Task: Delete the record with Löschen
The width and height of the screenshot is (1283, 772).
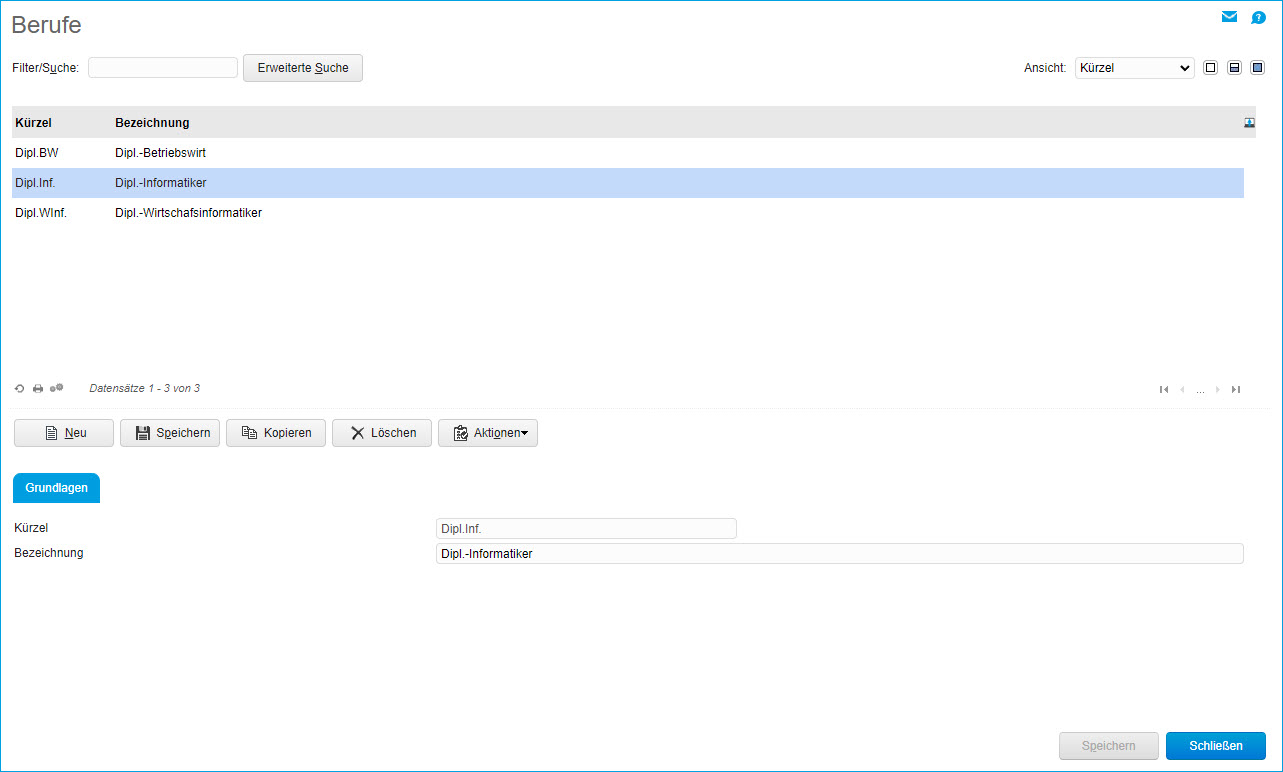Action: tap(382, 433)
